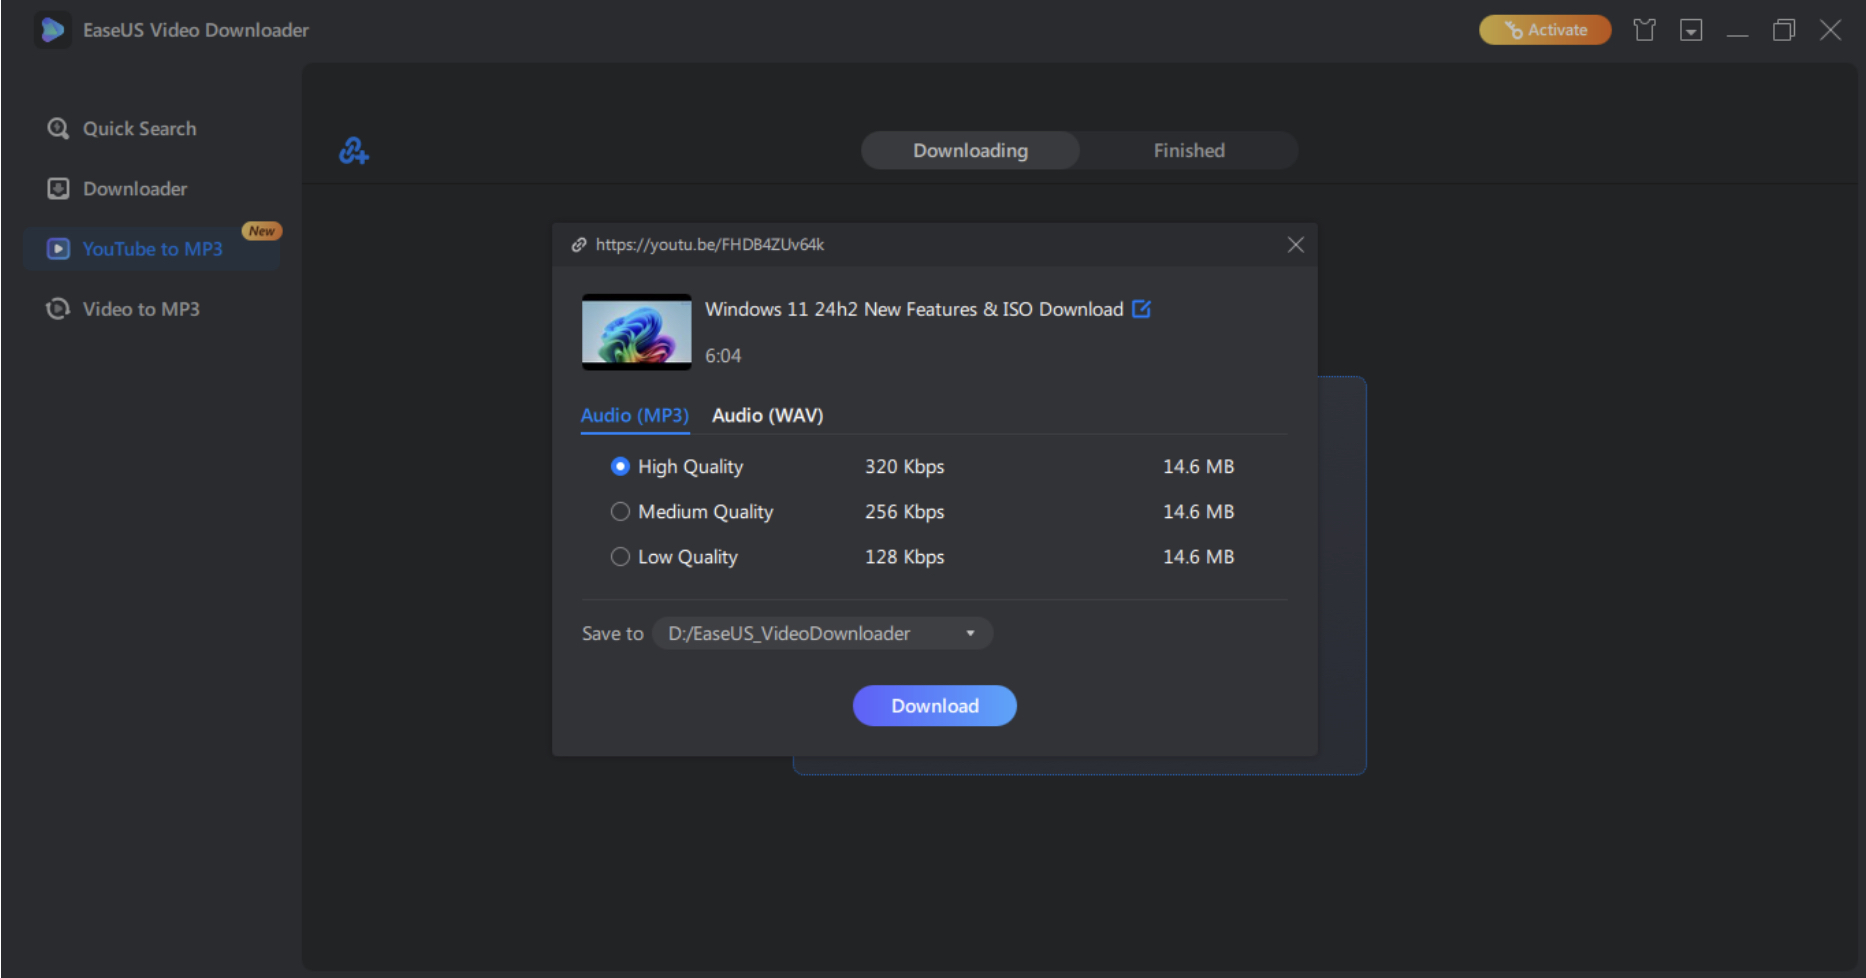The width and height of the screenshot is (1866, 978).
Task: Select the Medium Quality radio button
Action: (620, 512)
